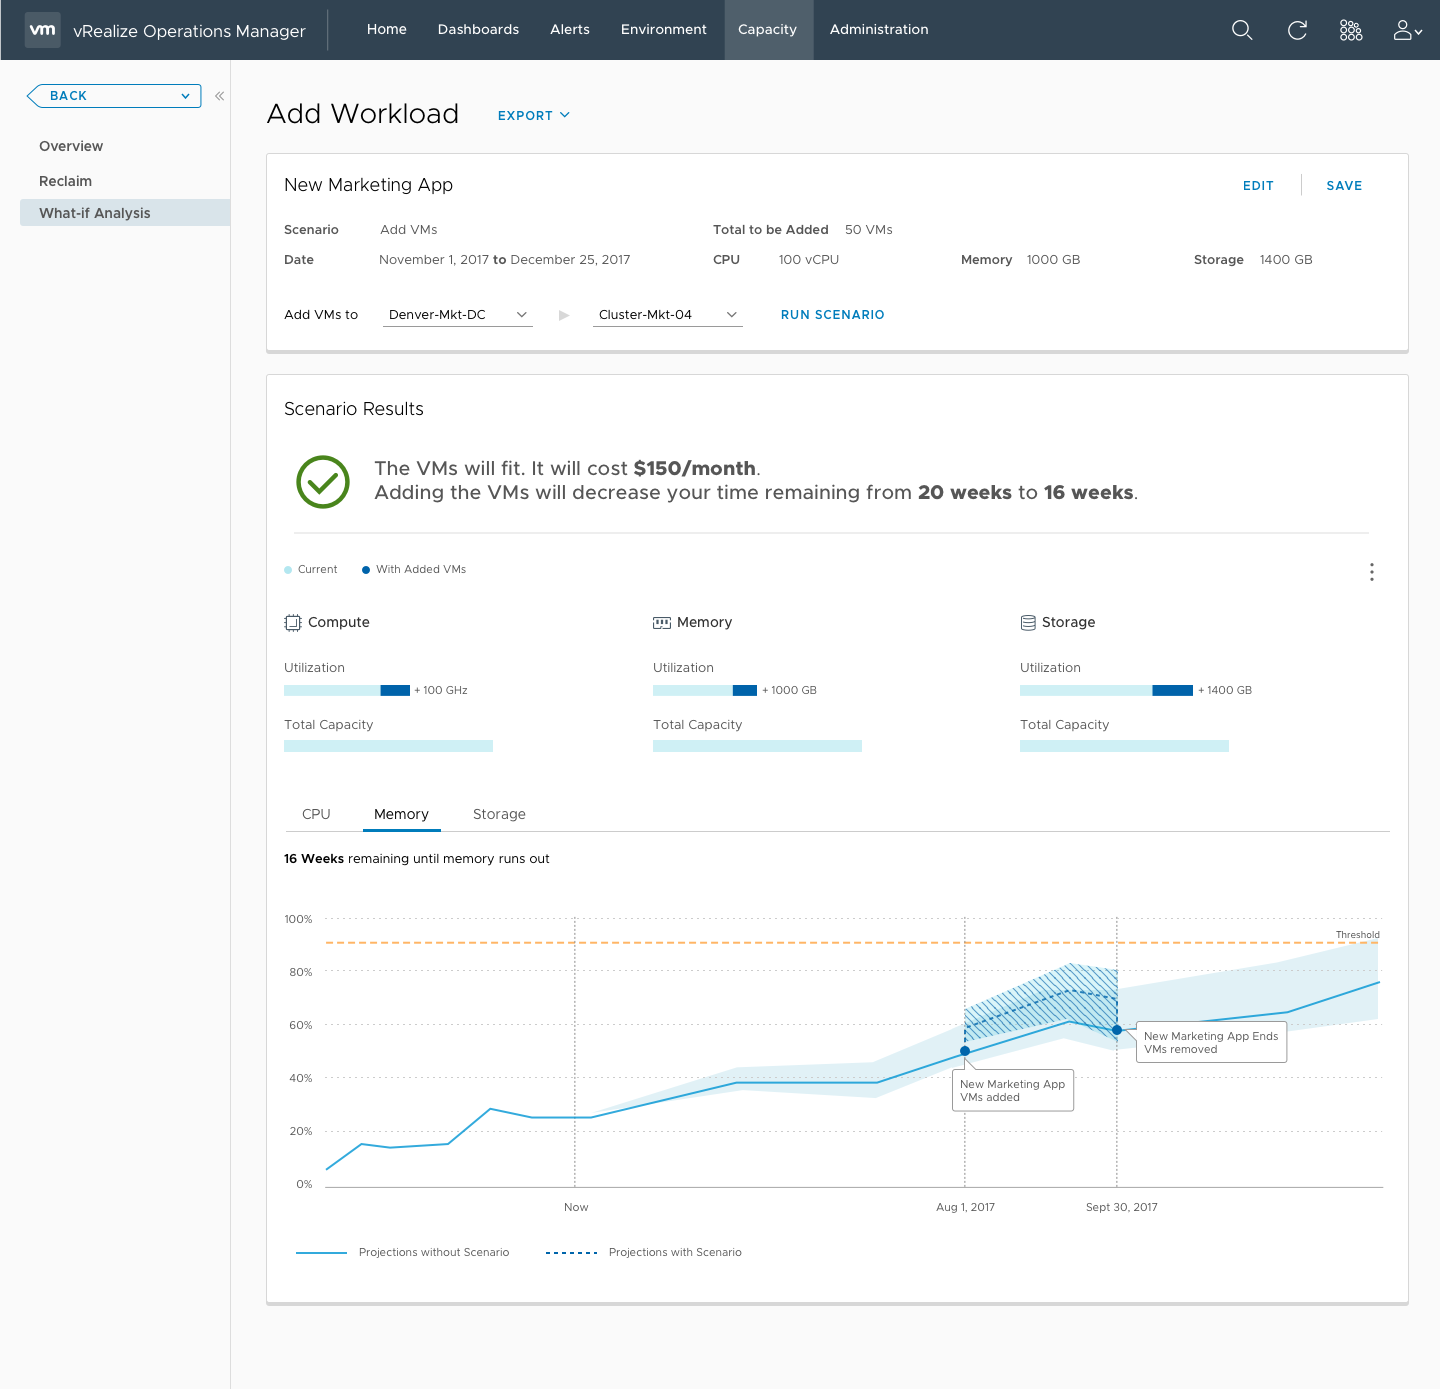Collapse sidebar with double-chevron icon
The height and width of the screenshot is (1389, 1440).
coord(219,96)
